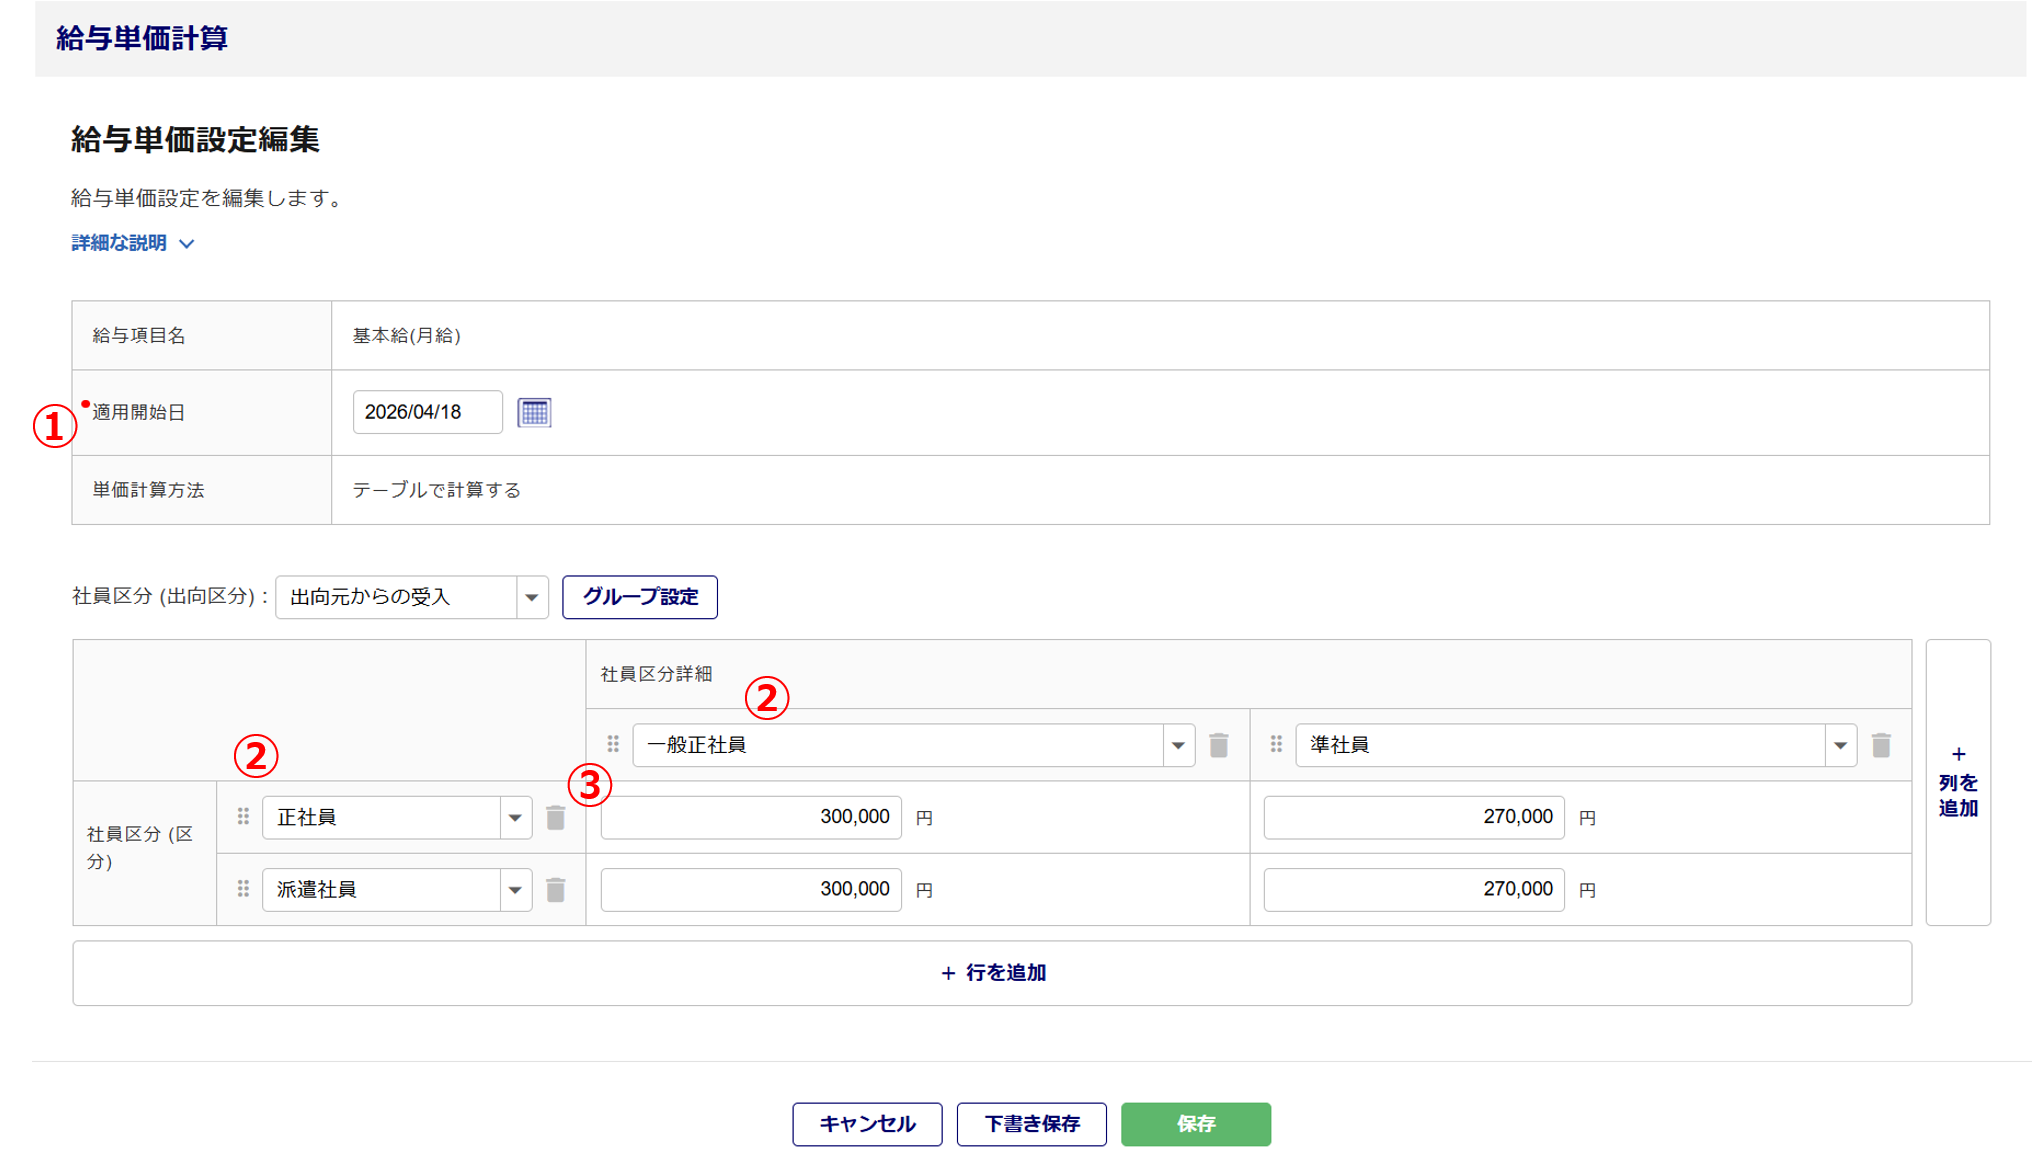Click the green 保存 button
This screenshot has width=2032, height=1176.
click(1195, 1124)
